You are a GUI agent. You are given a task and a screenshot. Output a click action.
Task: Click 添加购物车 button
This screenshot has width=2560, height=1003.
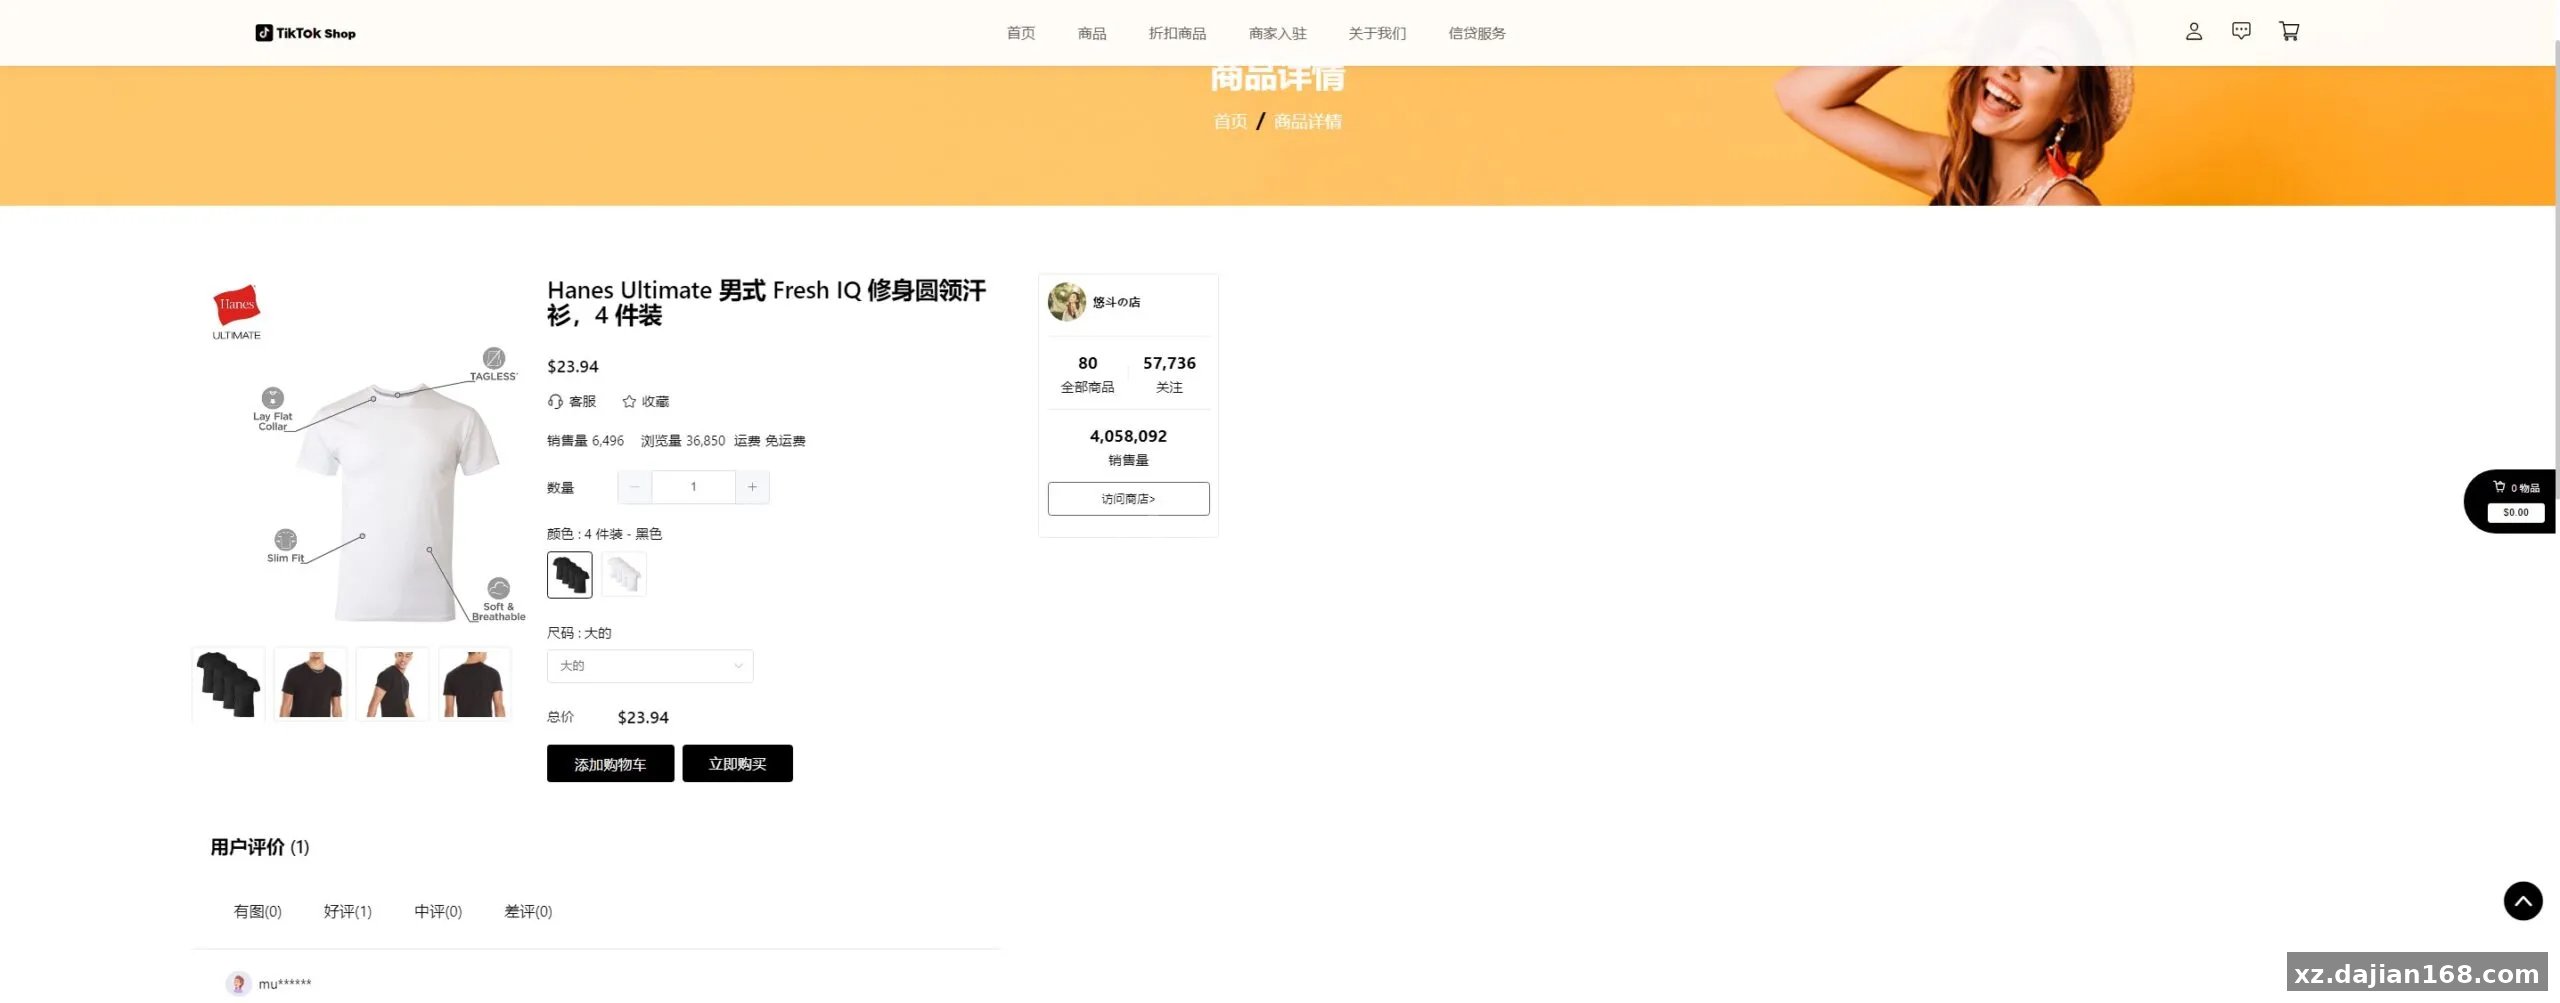(x=610, y=764)
